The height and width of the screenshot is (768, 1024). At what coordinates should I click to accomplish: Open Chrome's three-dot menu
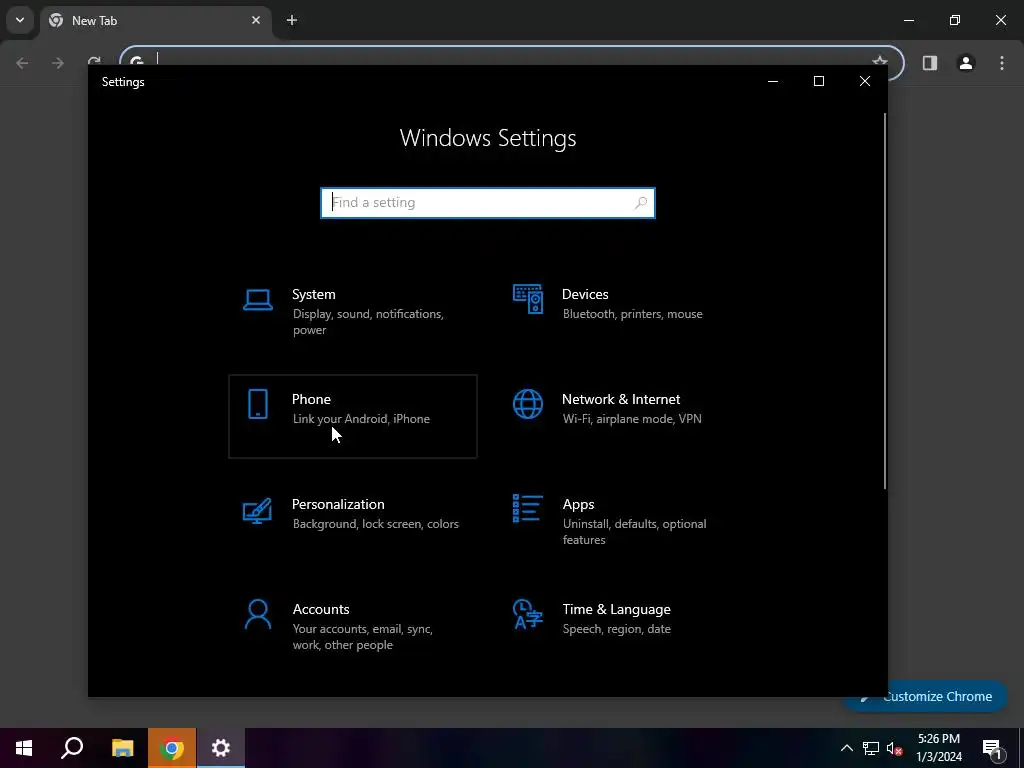pos(1002,63)
